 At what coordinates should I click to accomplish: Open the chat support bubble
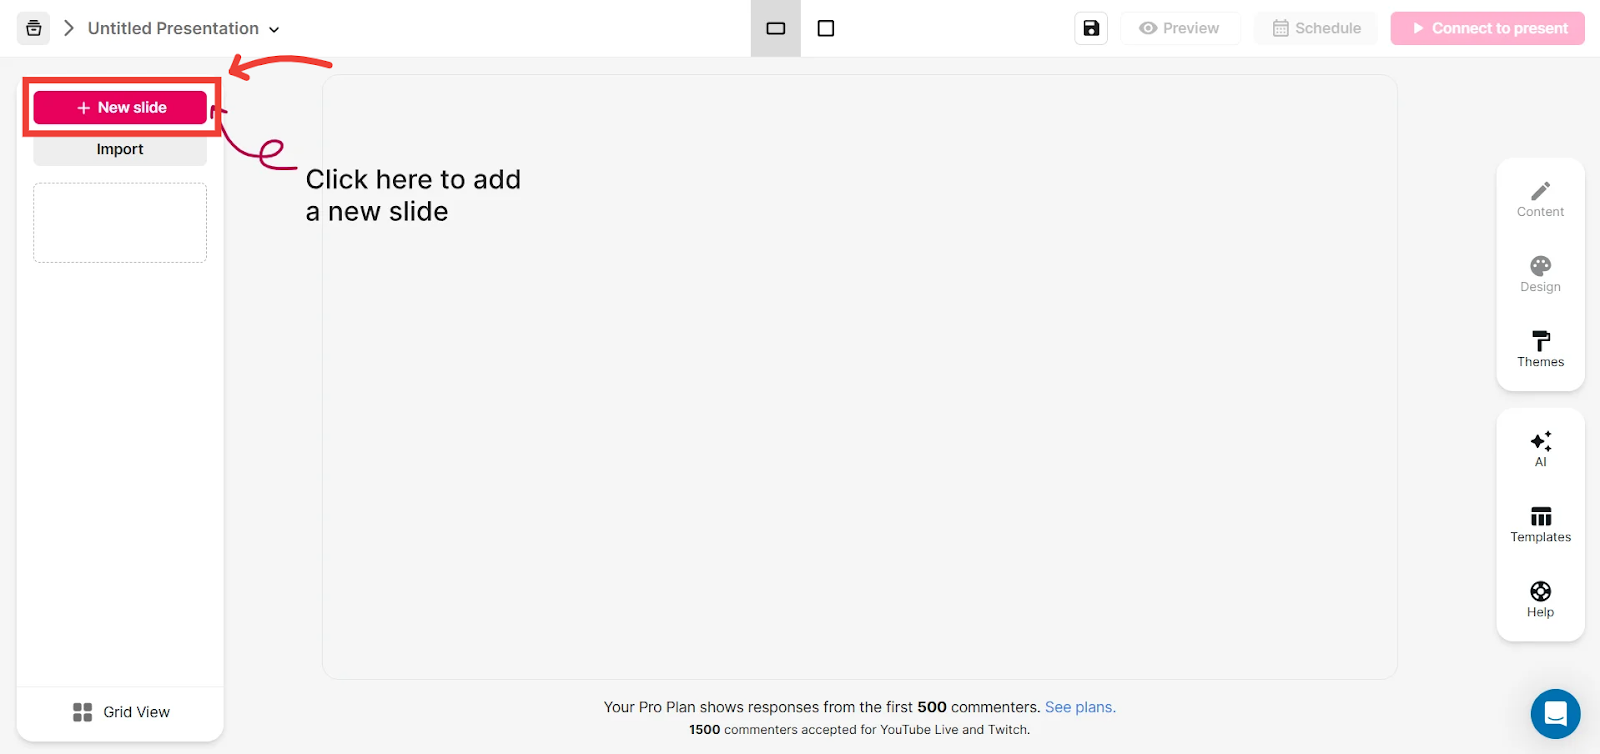click(x=1555, y=713)
